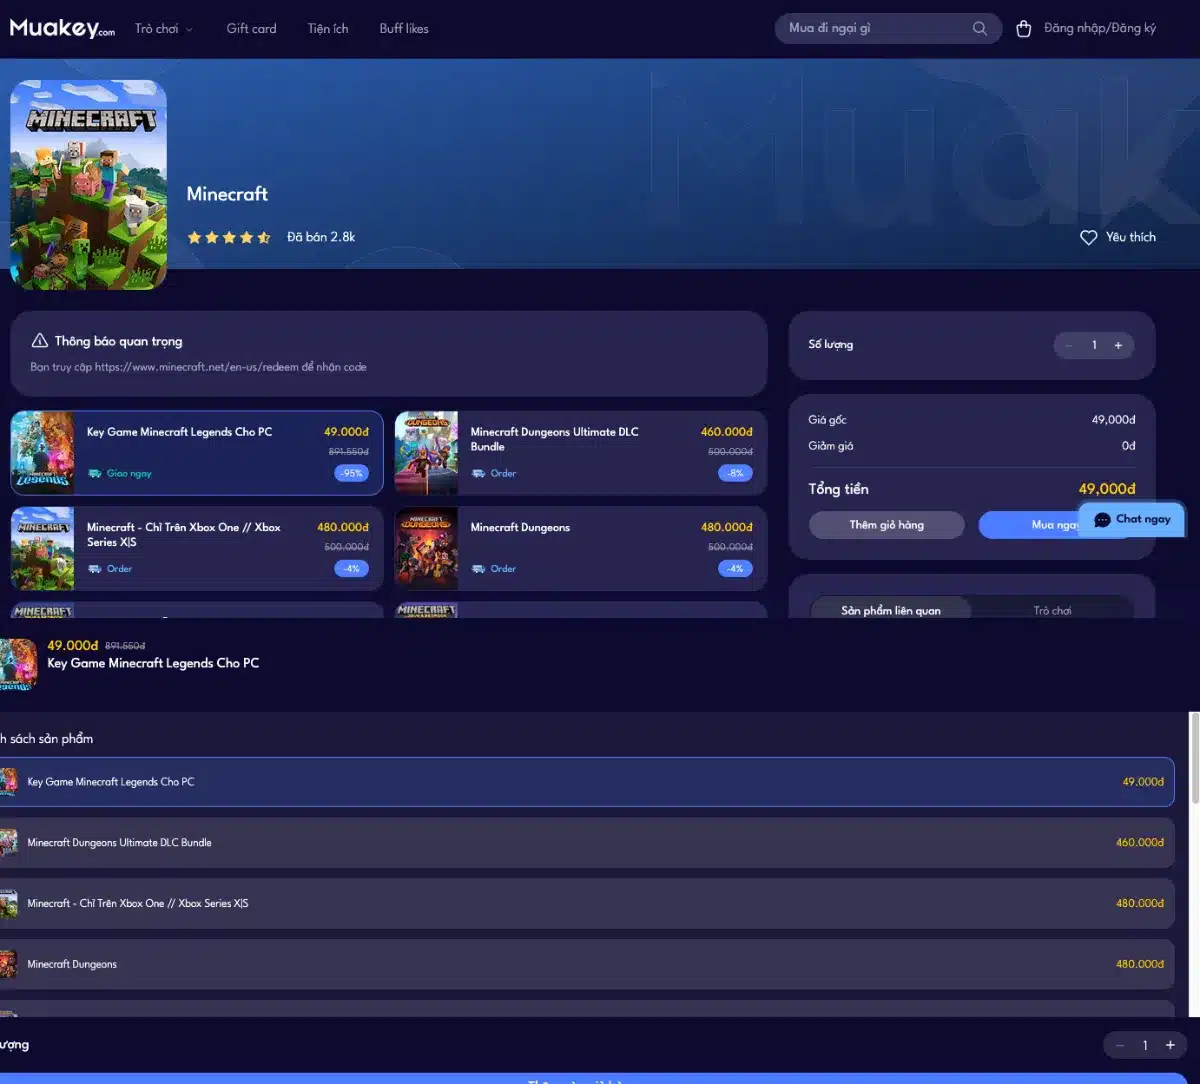Screen dimensions: 1200x1084
Task: Decrease quantity in Số lượng panel
Action: (1069, 345)
